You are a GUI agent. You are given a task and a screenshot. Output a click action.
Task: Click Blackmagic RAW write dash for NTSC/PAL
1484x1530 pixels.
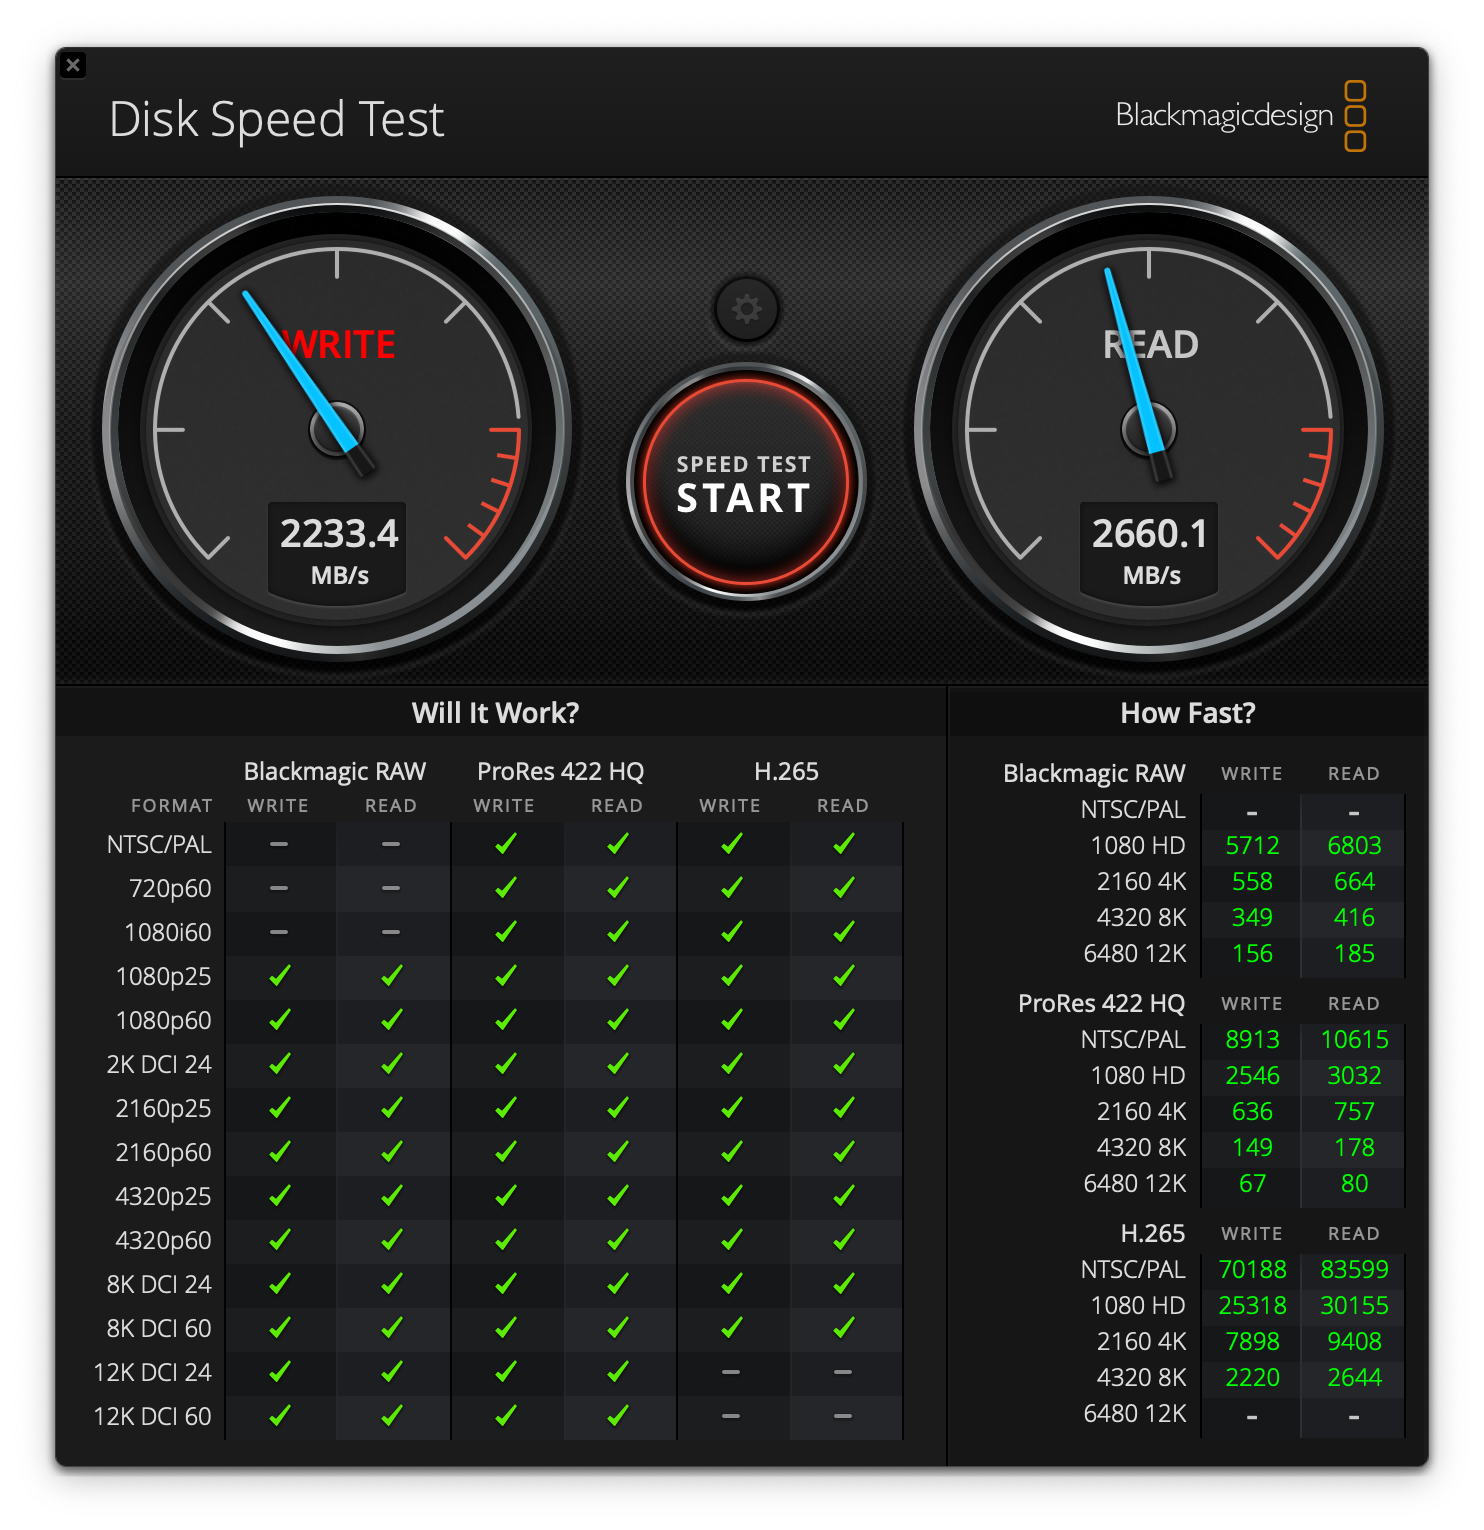click(x=279, y=844)
